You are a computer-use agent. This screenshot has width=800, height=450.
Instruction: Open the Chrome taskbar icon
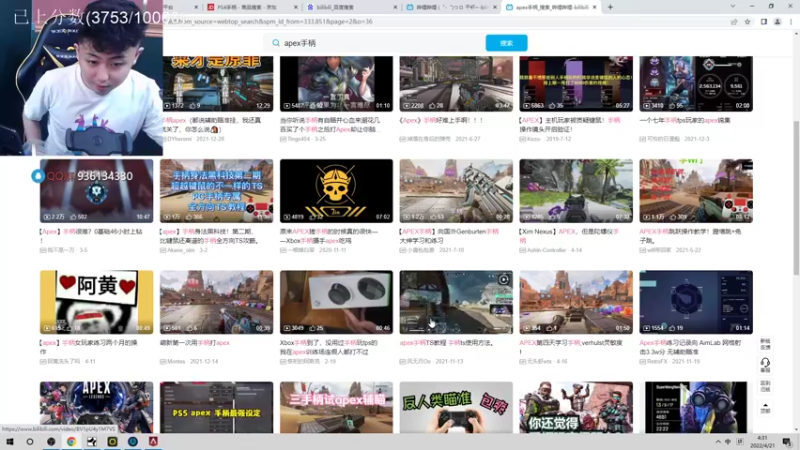point(71,442)
